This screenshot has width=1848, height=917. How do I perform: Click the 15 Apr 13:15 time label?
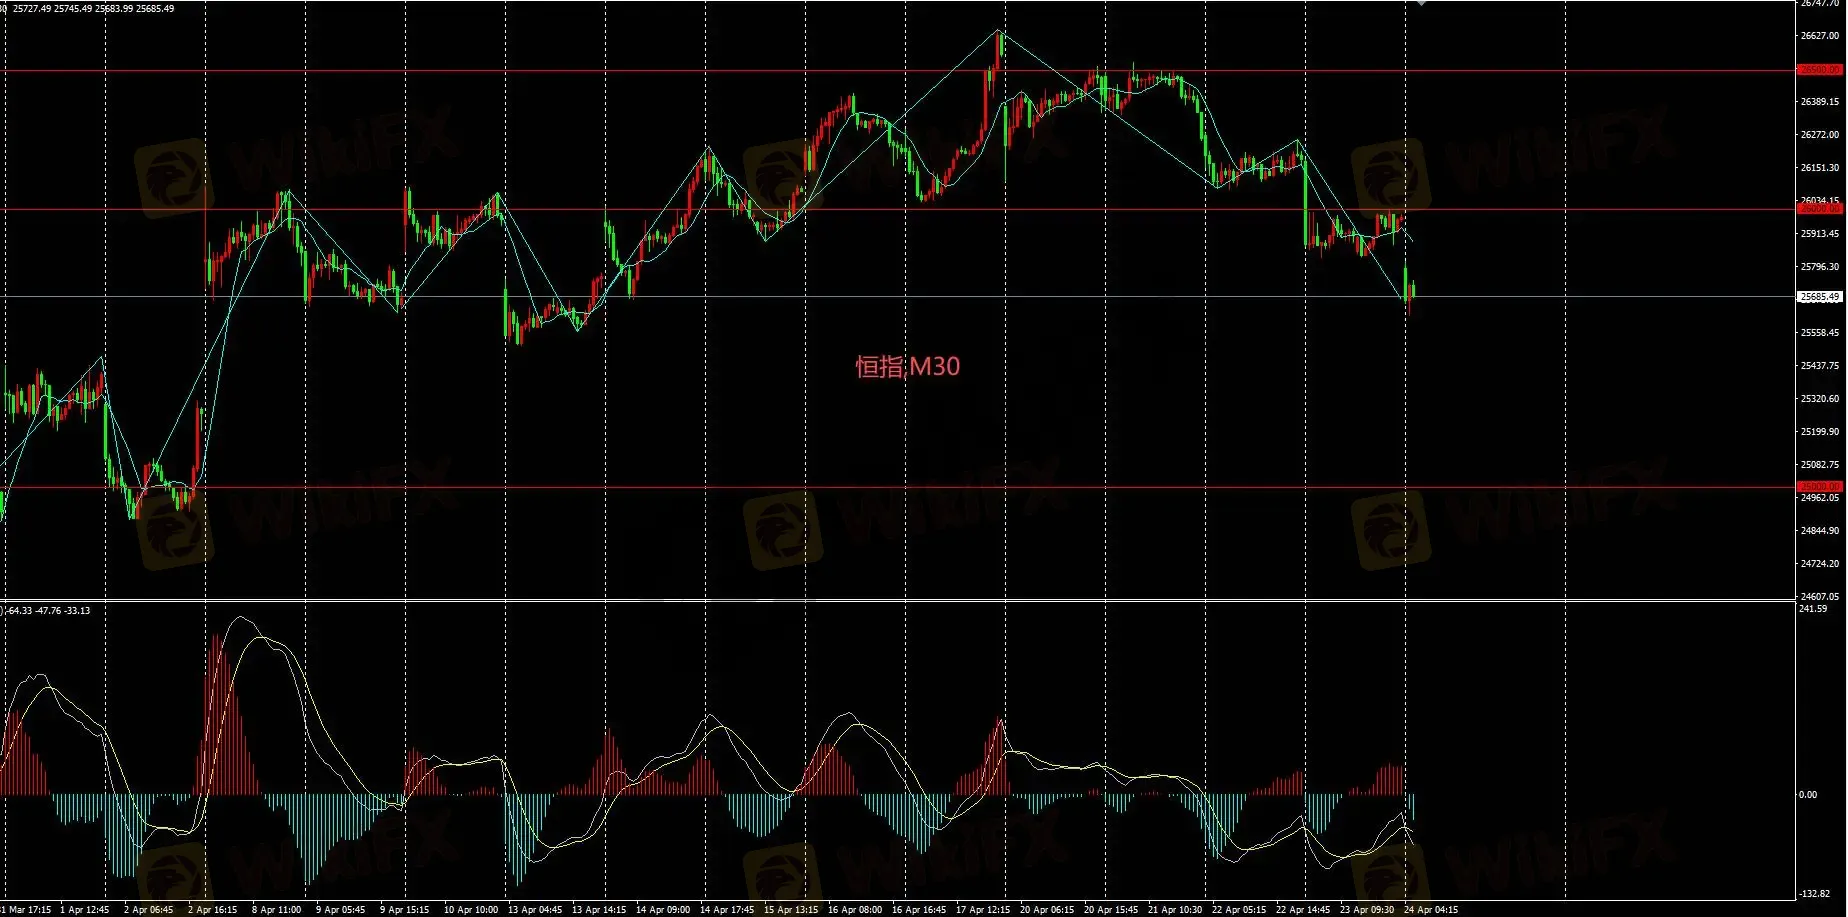pyautogui.click(x=791, y=910)
